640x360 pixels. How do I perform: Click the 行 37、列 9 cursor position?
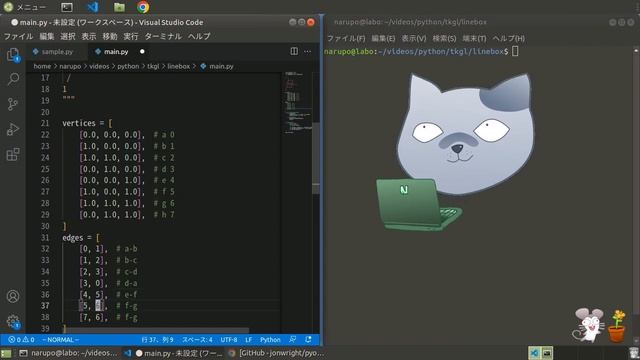(x=158, y=340)
